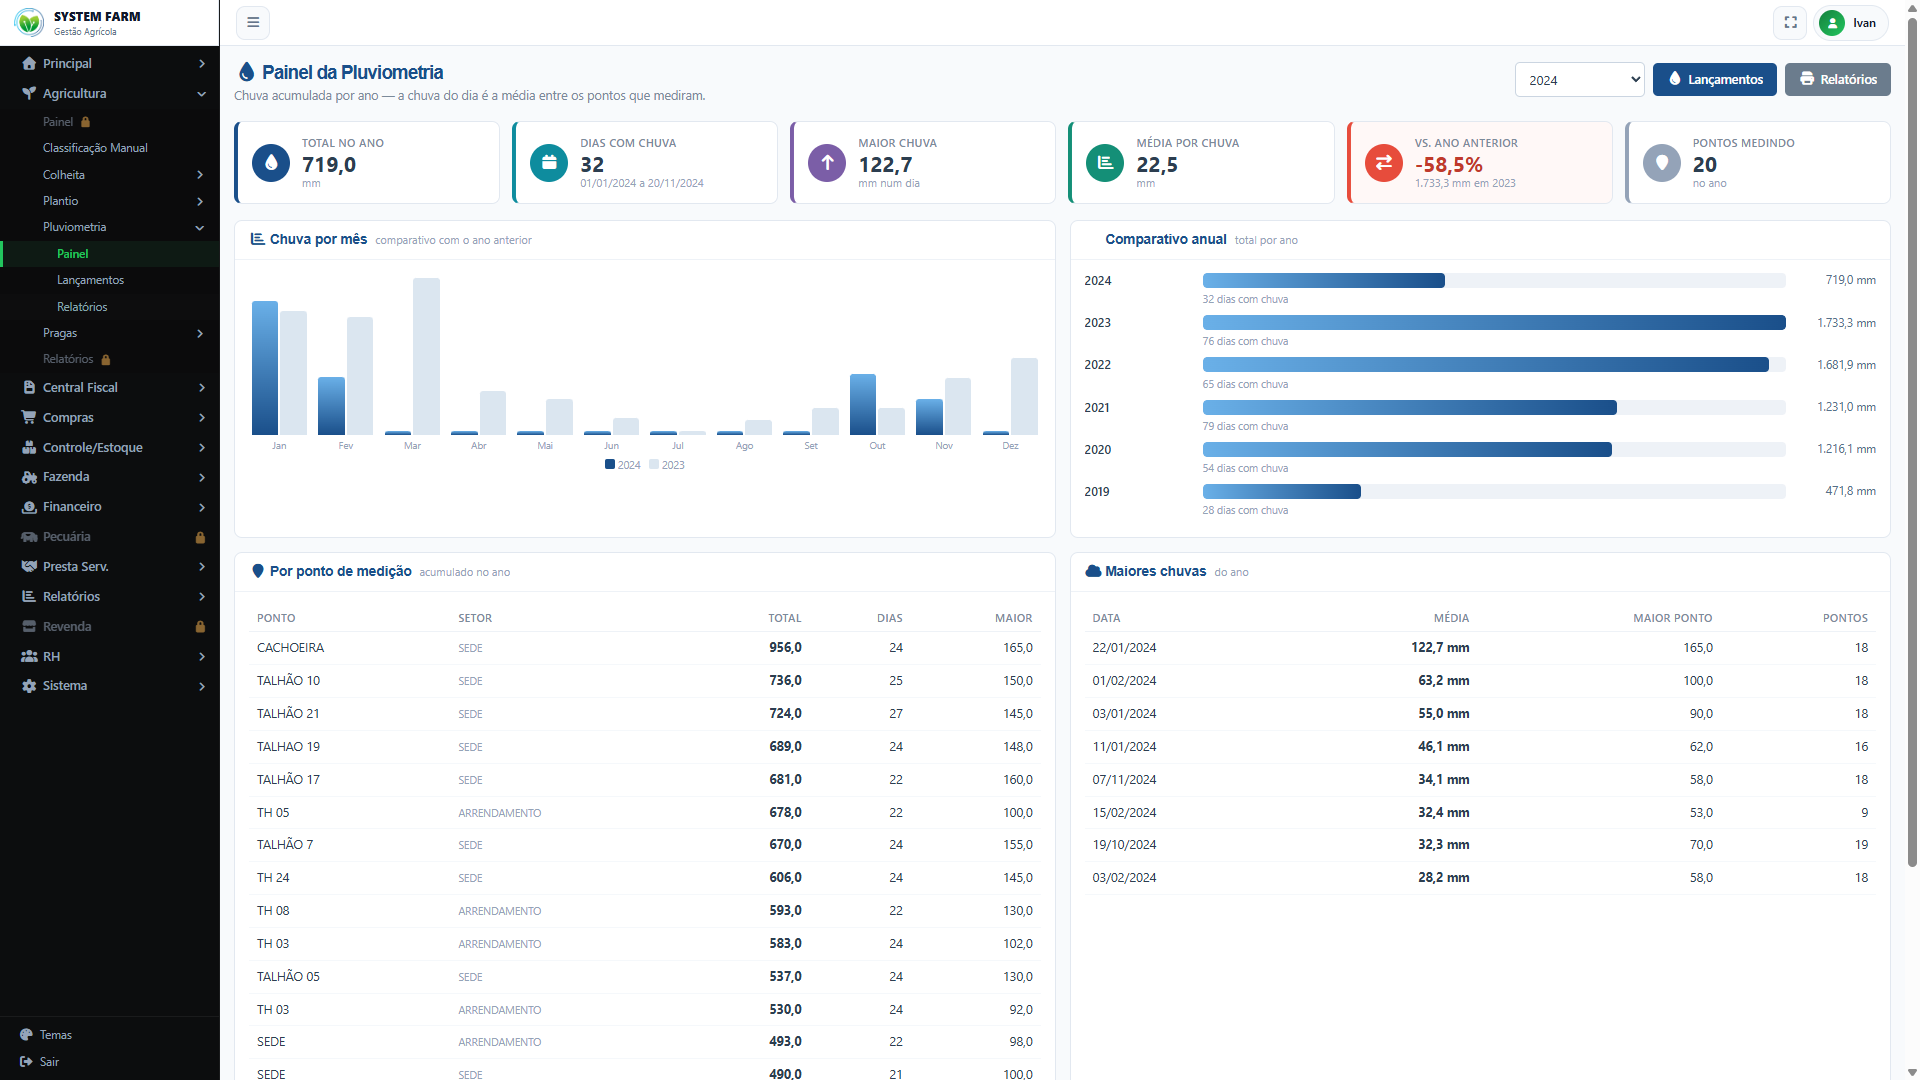Expand the Plantio submenu chevron
Image resolution: width=1920 pixels, height=1080 pixels.
200,201
